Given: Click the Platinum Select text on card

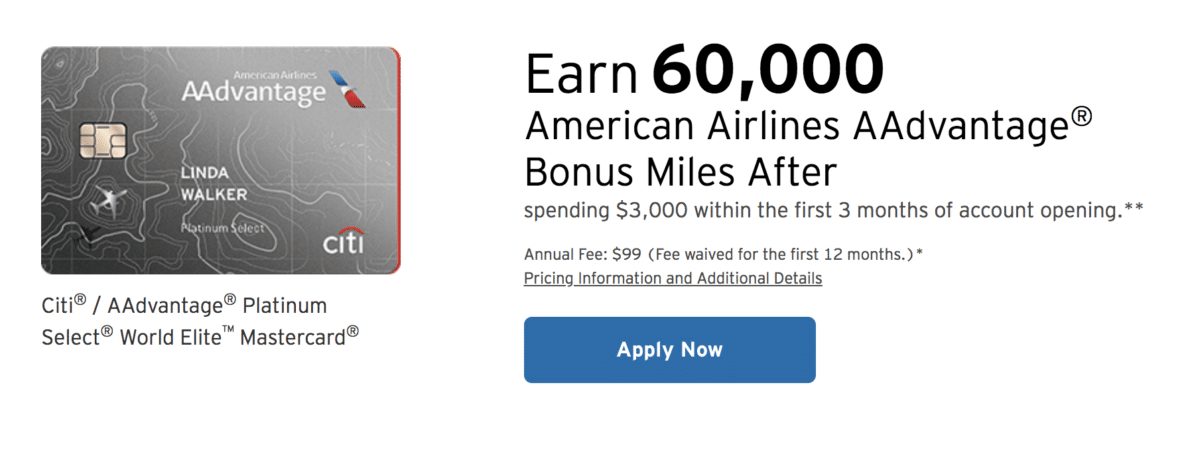Looking at the screenshot, I should point(222,228).
